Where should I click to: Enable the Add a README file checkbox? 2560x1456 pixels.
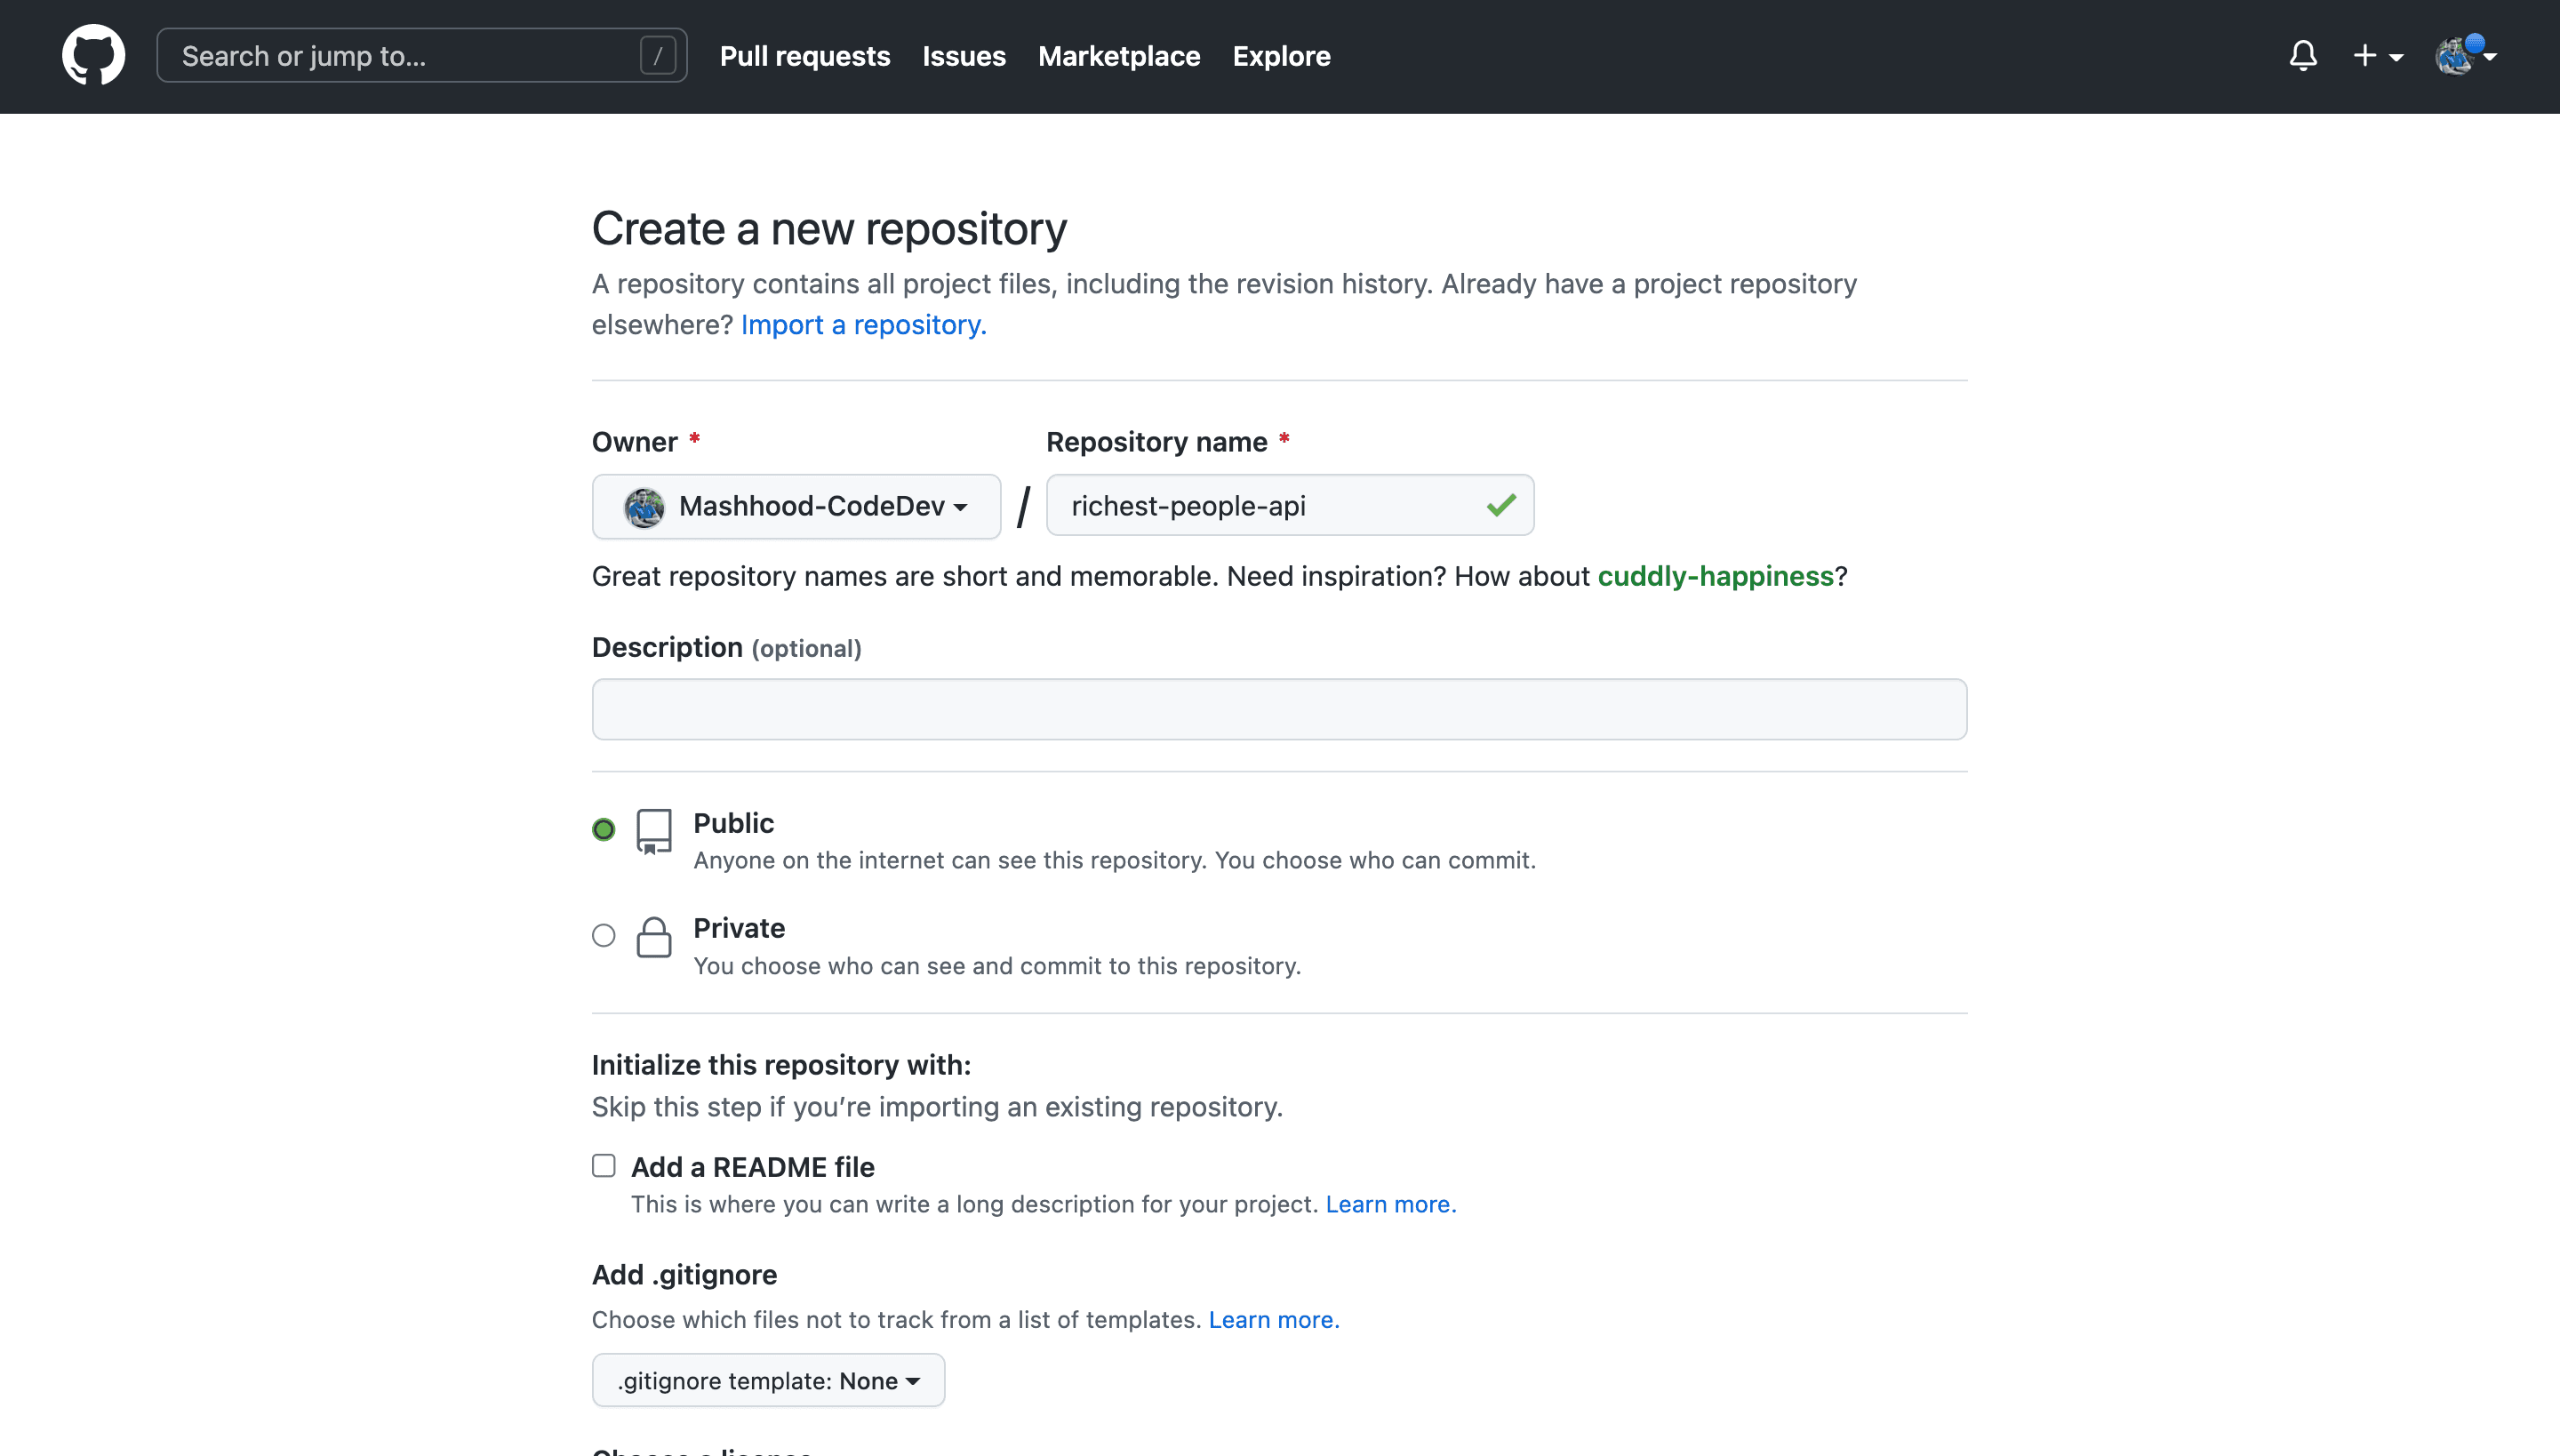pyautogui.click(x=603, y=1166)
